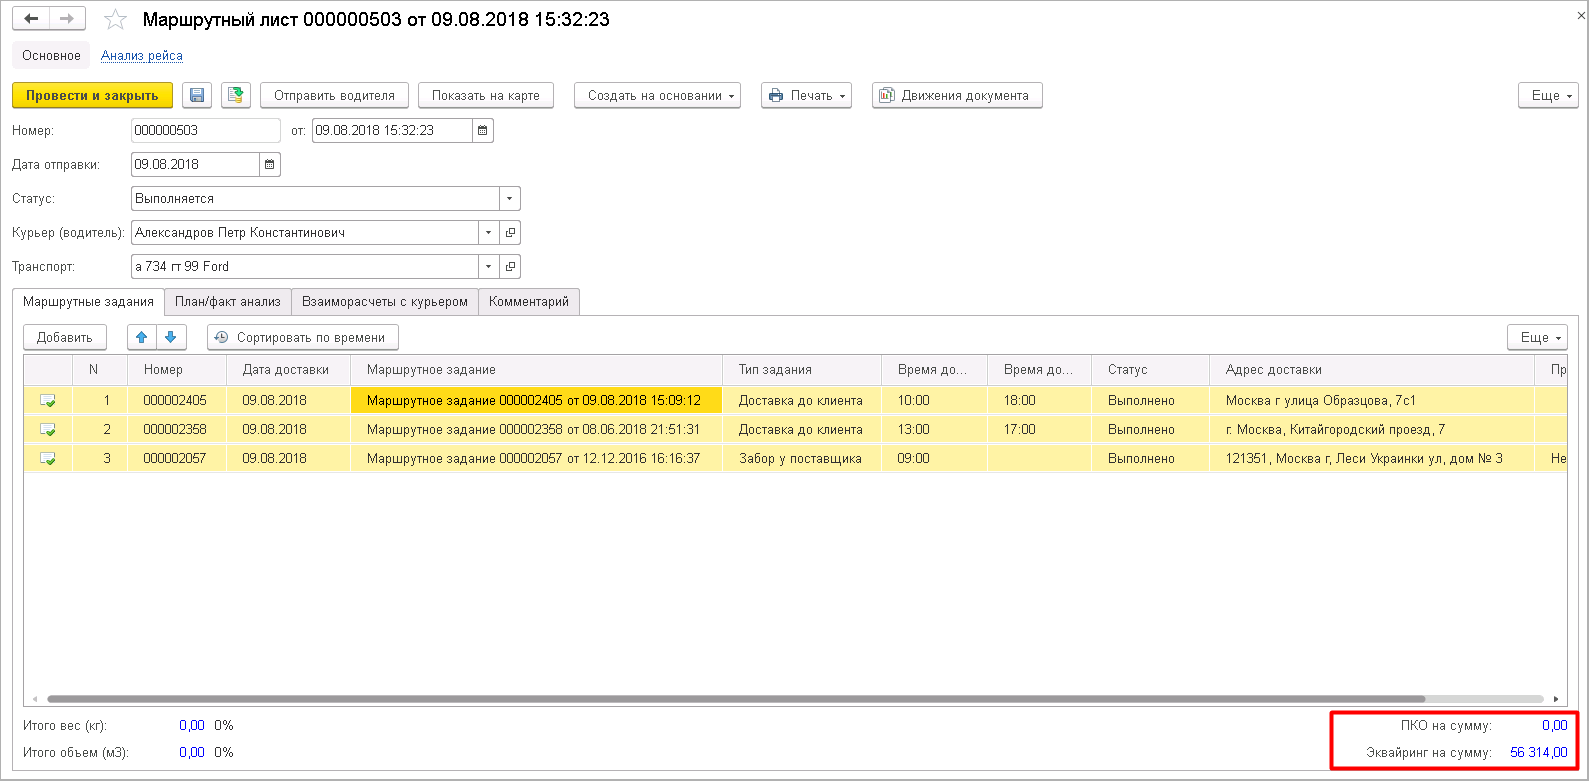Select Маршрутное задание 000002057 cell
The height and width of the screenshot is (781, 1589).
click(536, 458)
